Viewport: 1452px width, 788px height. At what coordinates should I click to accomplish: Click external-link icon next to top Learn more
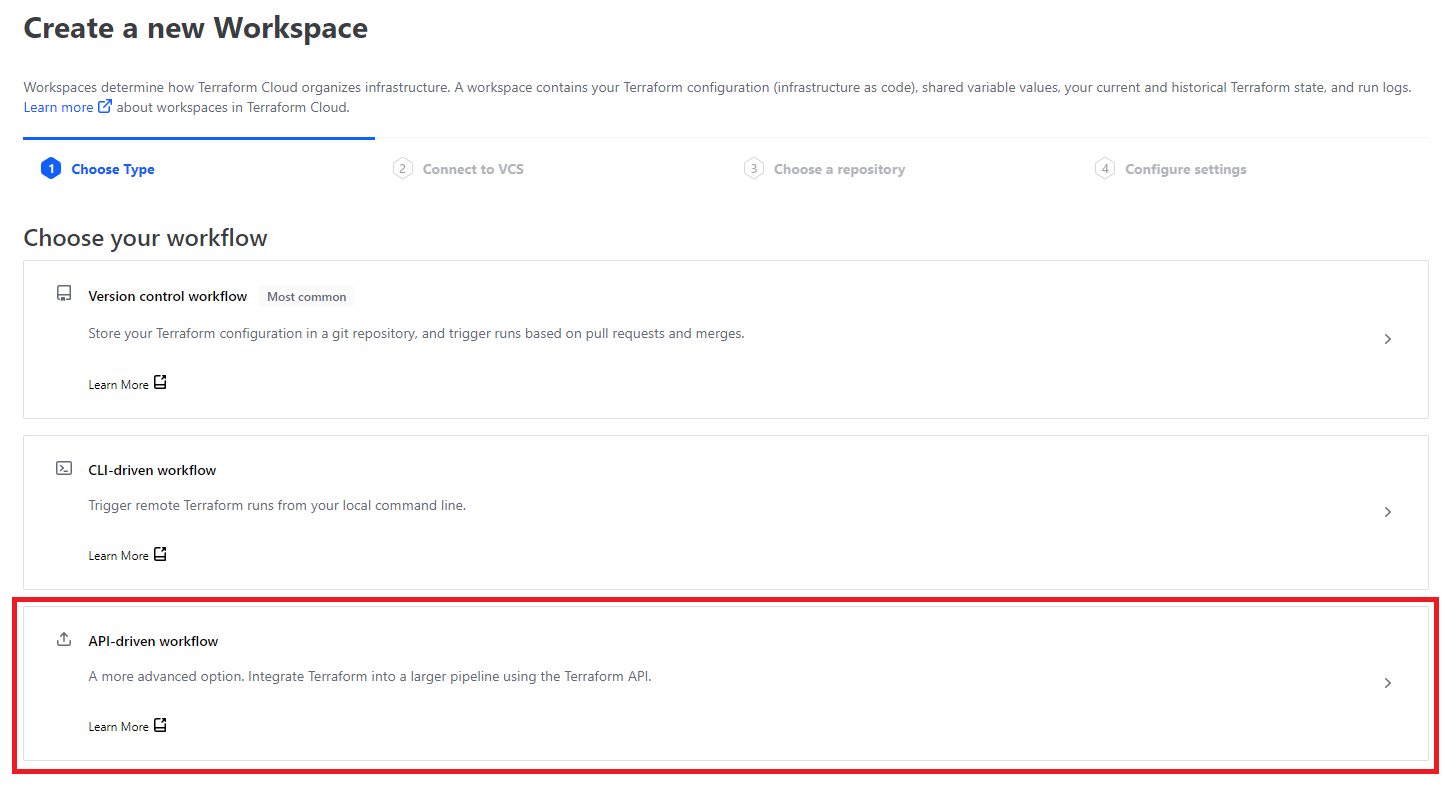point(104,106)
